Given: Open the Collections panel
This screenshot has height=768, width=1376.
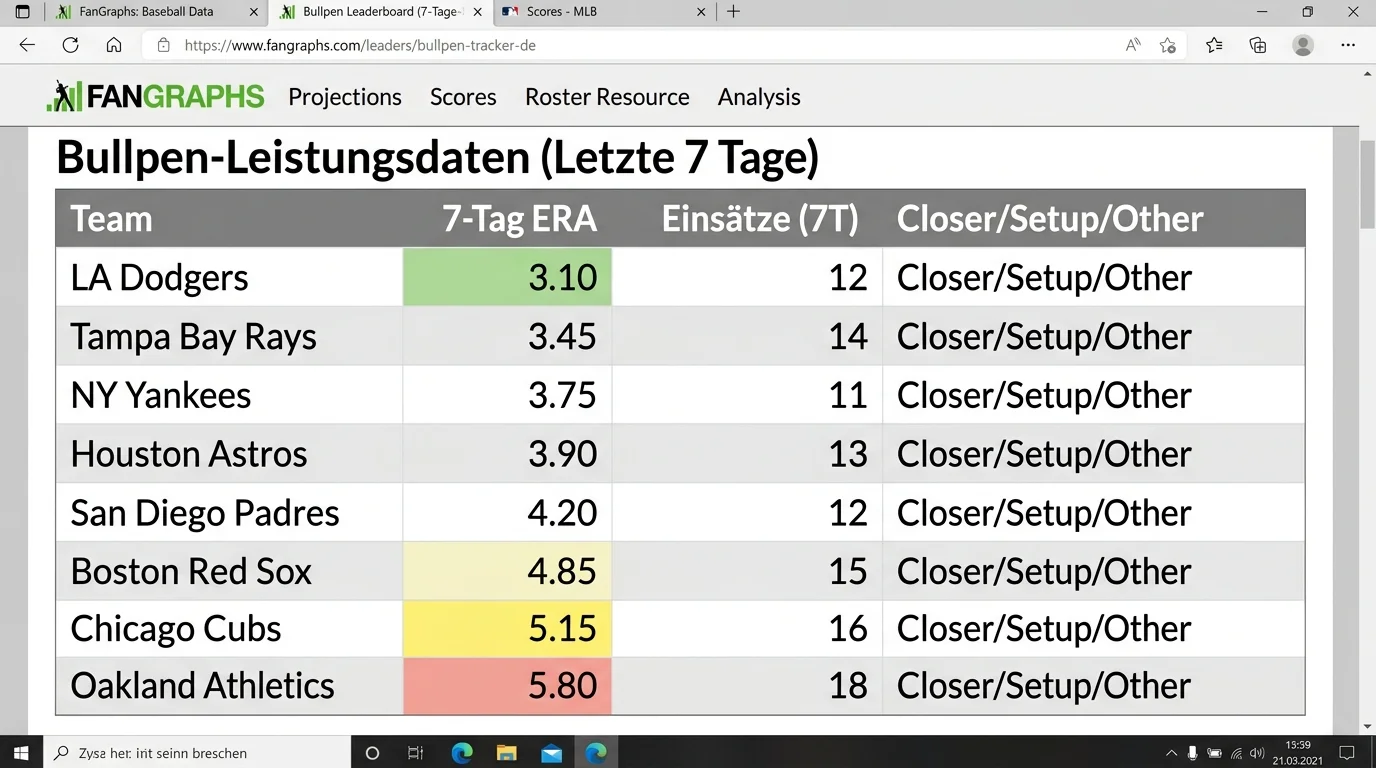Looking at the screenshot, I should (x=1258, y=45).
